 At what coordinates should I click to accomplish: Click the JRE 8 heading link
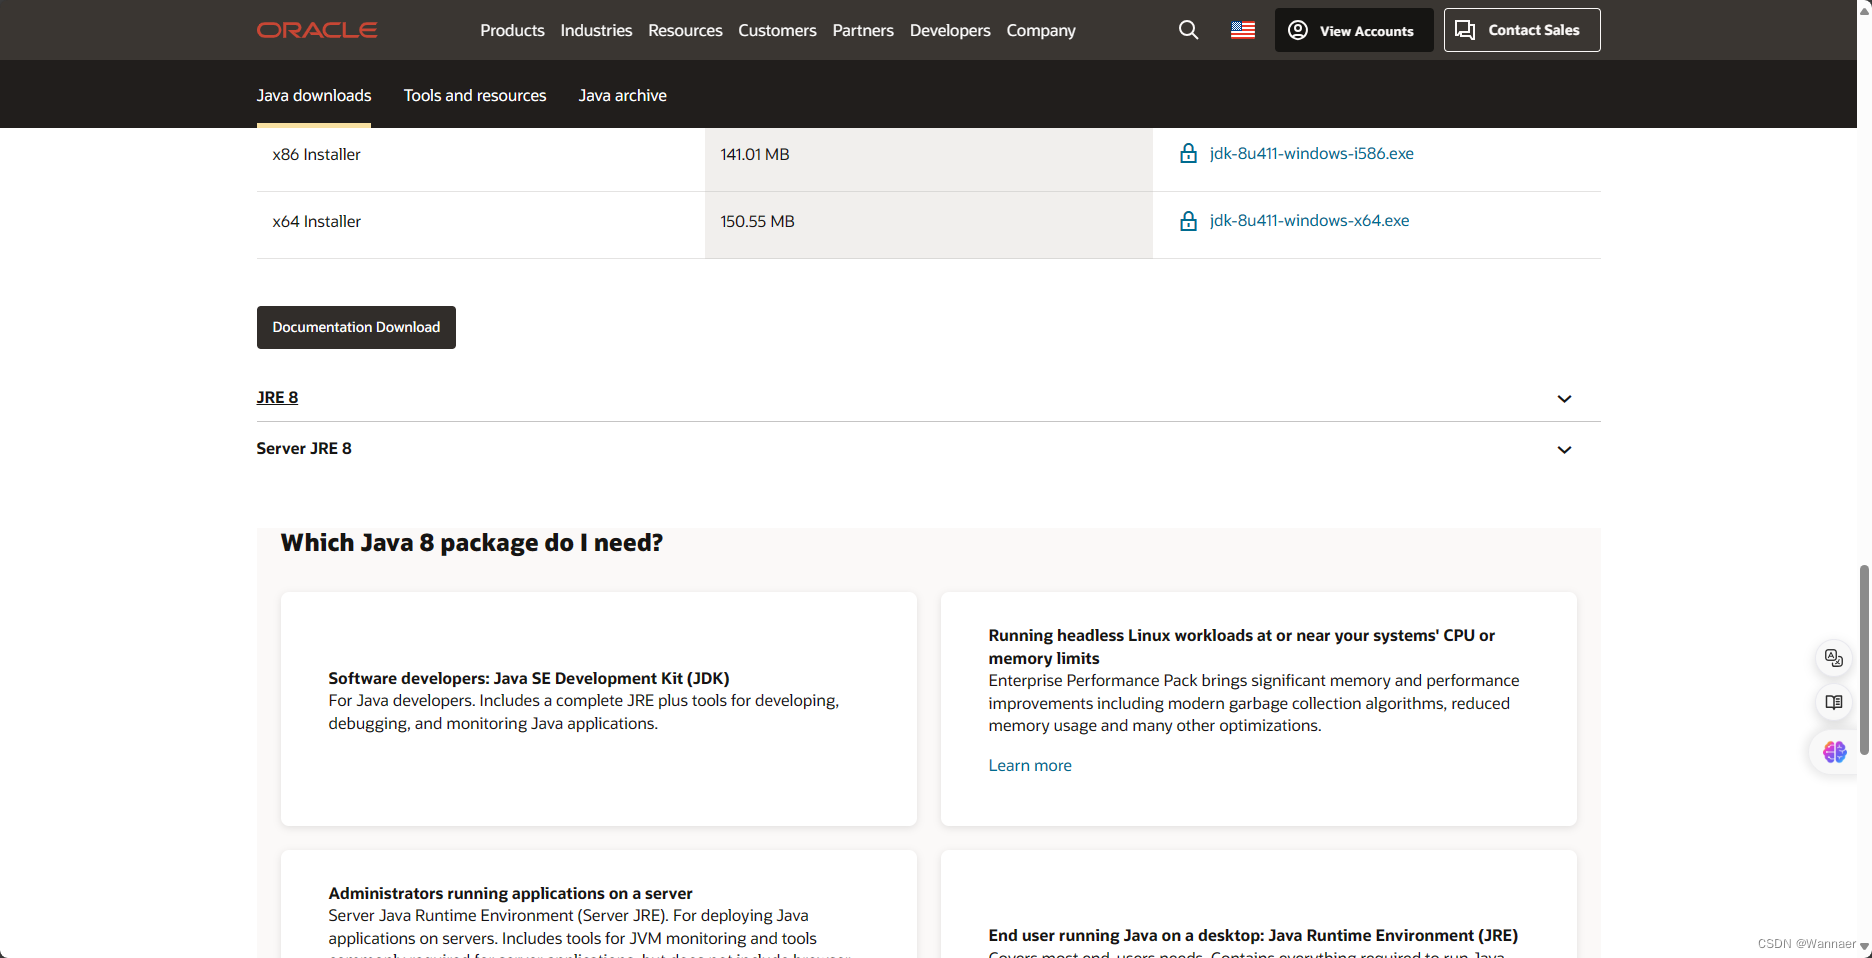pyautogui.click(x=277, y=397)
